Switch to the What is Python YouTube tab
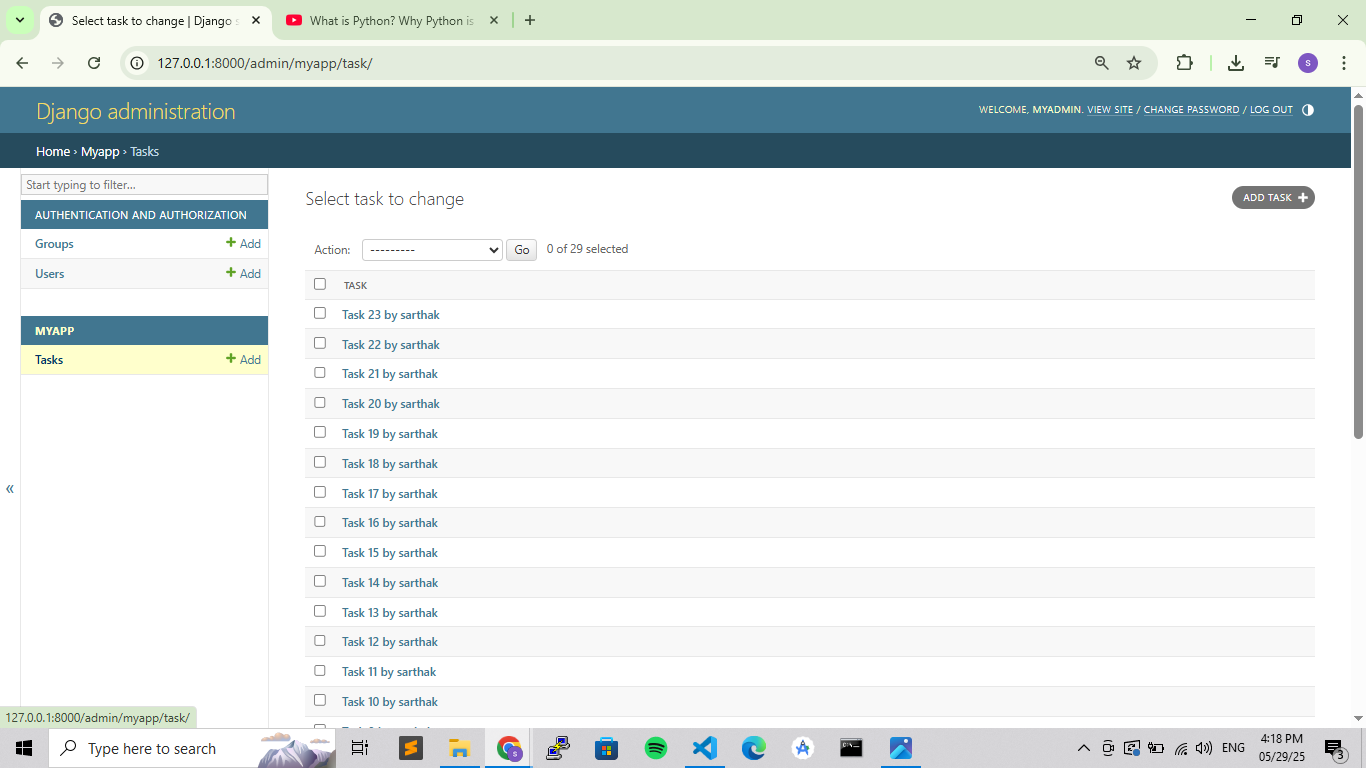Image resolution: width=1366 pixels, height=768 pixels. (x=392, y=20)
